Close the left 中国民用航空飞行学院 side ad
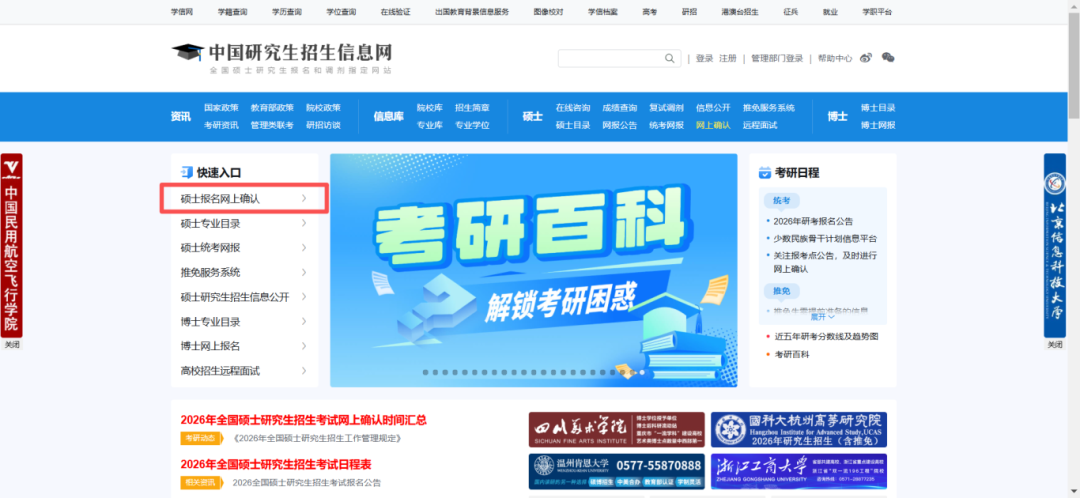Image resolution: width=1080 pixels, height=498 pixels. click(x=12, y=345)
